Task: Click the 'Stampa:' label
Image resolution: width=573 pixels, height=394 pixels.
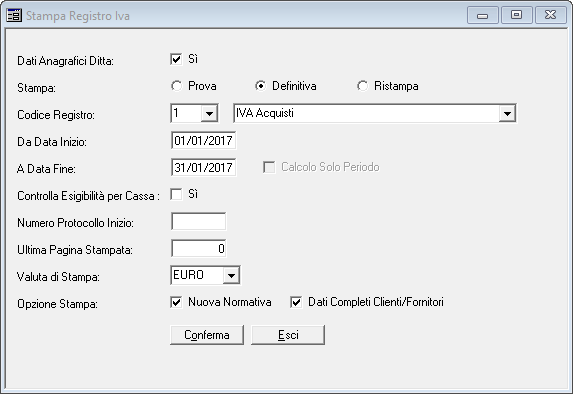Action: (36, 88)
